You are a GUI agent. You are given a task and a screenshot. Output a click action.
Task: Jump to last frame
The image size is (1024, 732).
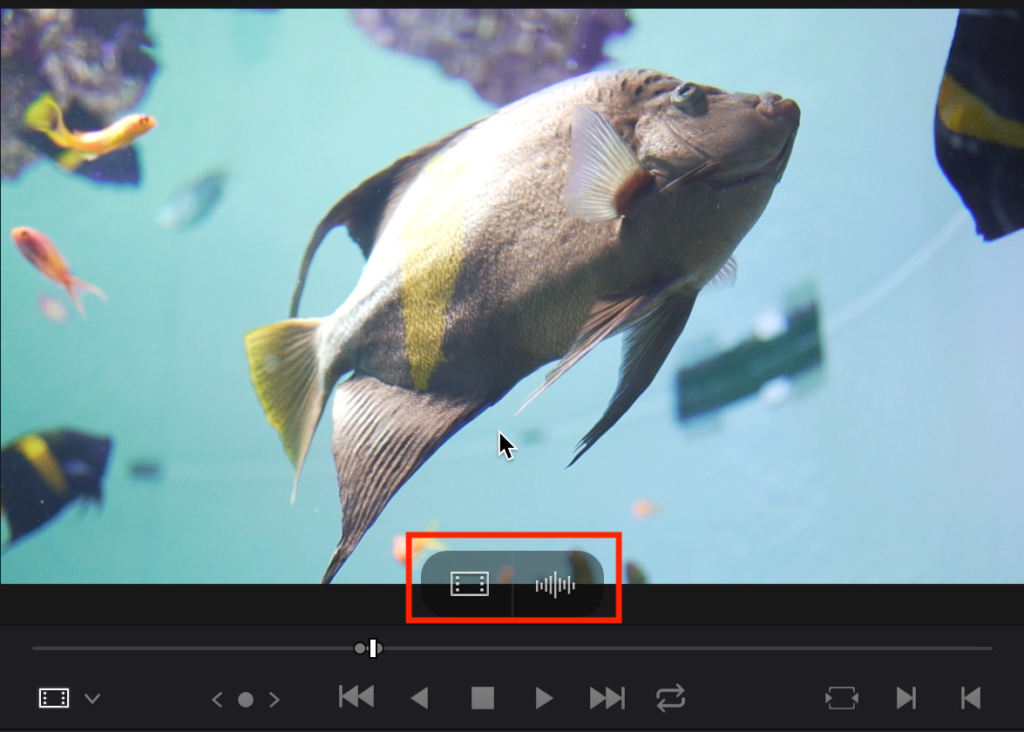pos(607,698)
